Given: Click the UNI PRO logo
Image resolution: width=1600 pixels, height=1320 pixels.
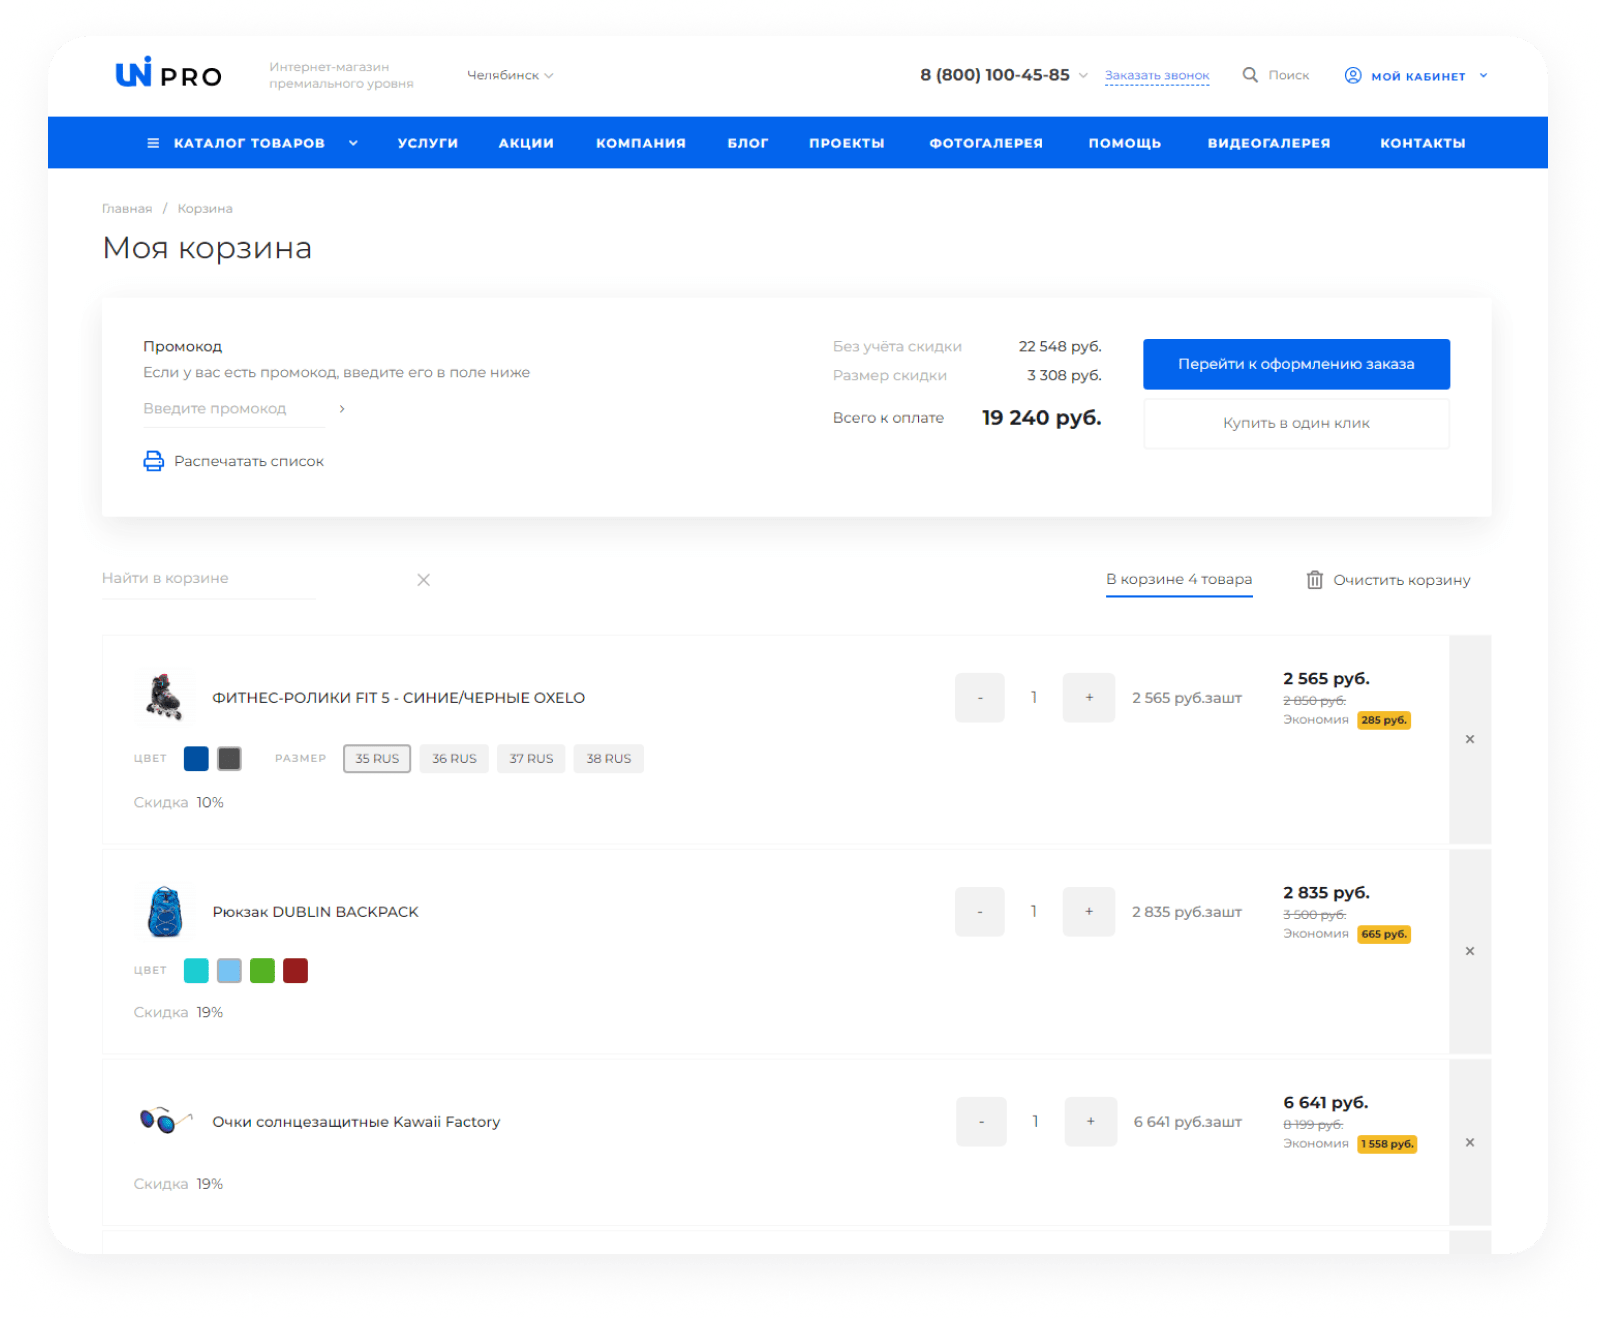Looking at the screenshot, I should 168,74.
